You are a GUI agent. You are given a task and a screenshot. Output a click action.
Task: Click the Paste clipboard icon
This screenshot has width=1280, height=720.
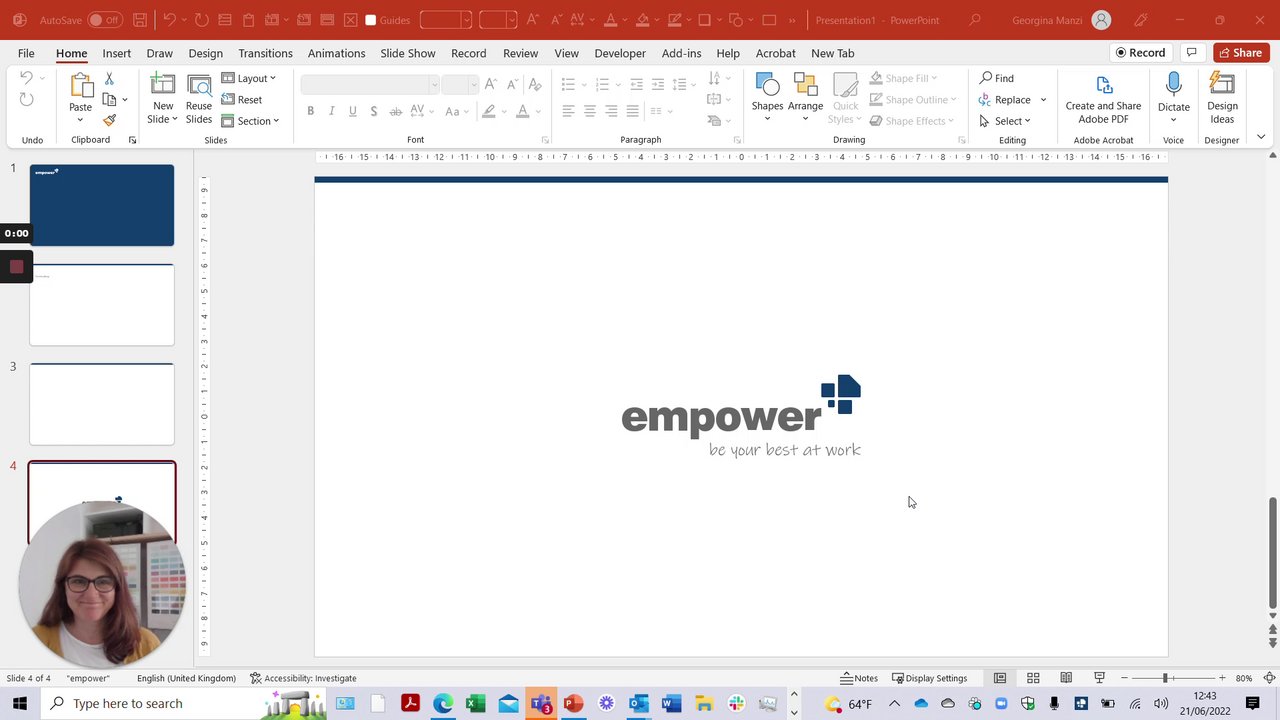[80, 88]
